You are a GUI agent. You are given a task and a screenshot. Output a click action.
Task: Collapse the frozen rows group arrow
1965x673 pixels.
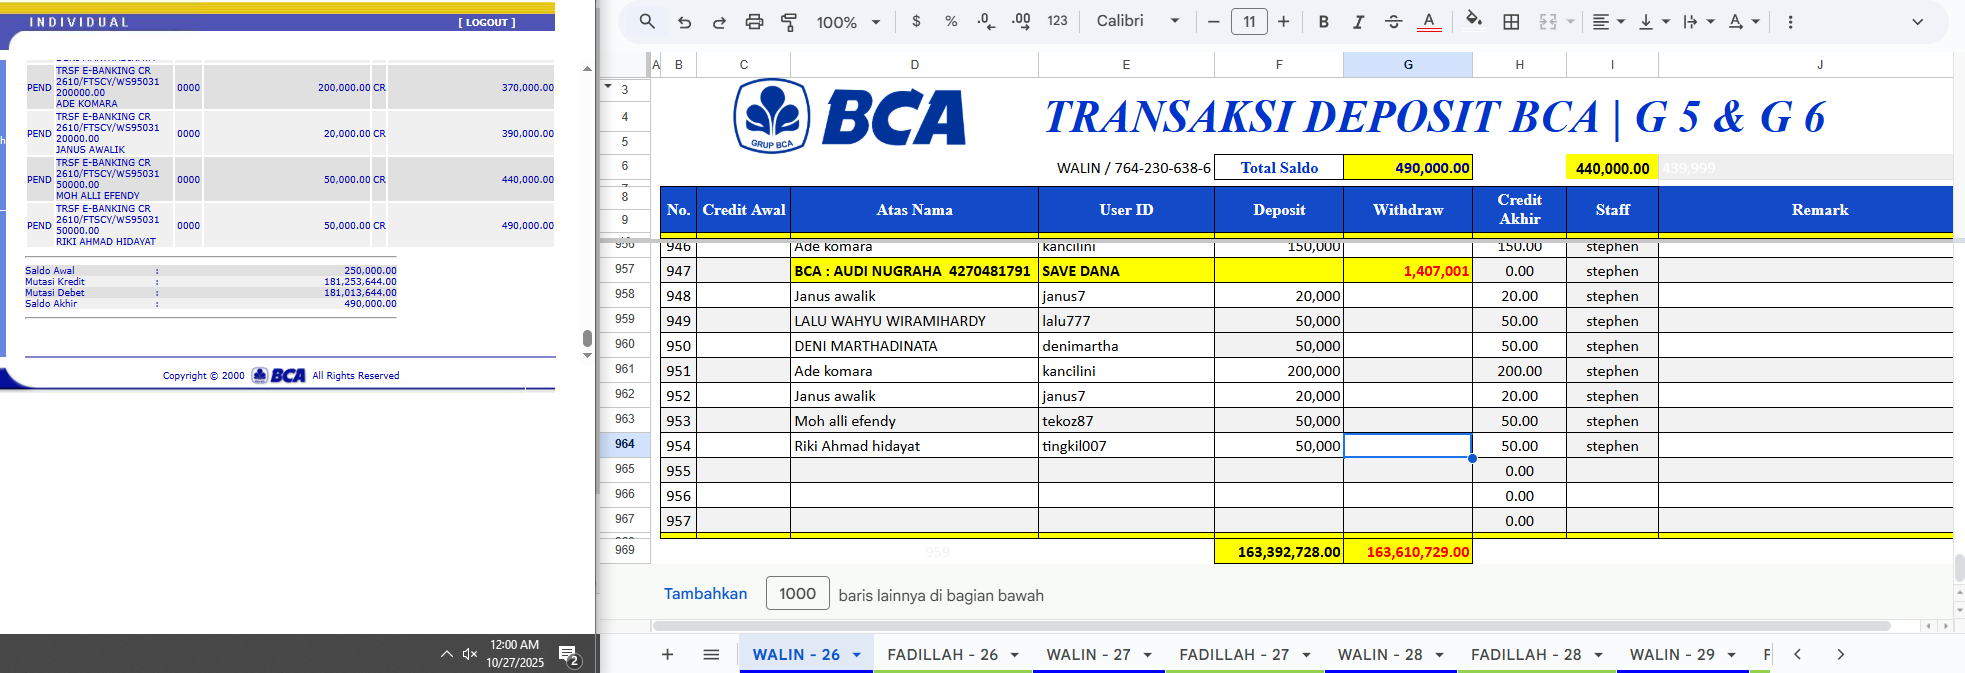tap(607, 87)
